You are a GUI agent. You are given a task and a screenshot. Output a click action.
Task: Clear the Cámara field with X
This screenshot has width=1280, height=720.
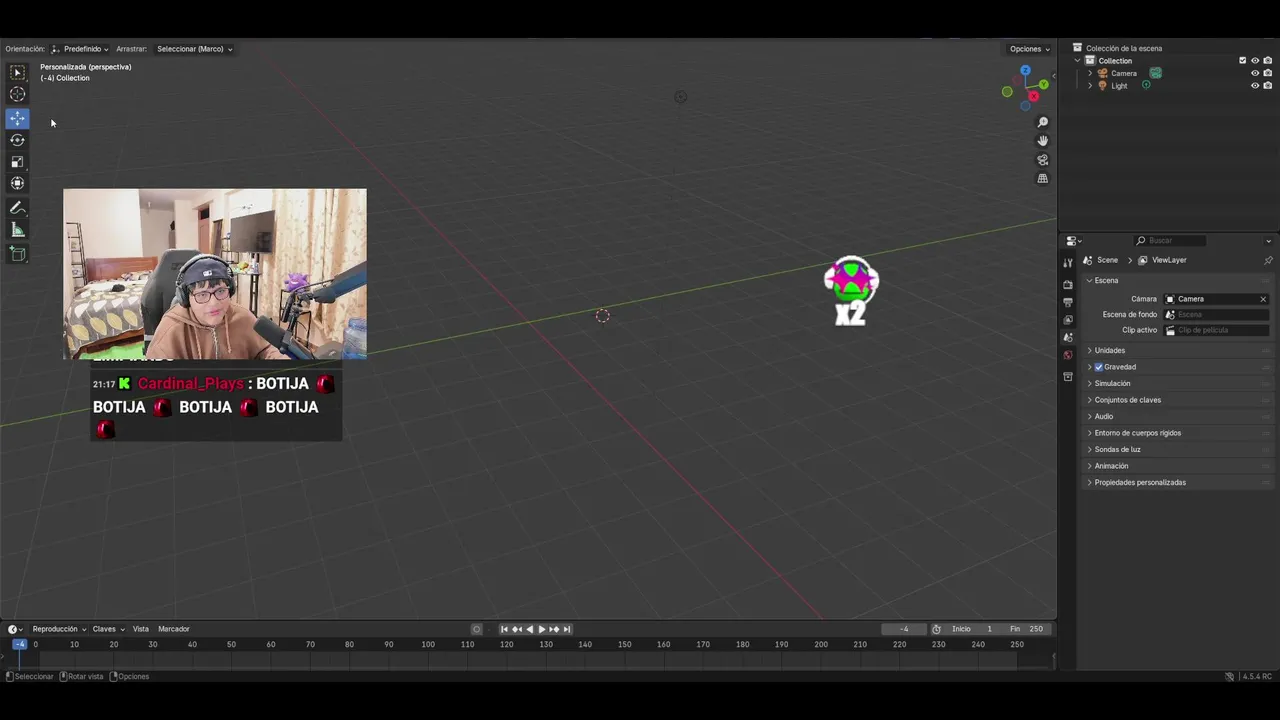(x=1263, y=299)
